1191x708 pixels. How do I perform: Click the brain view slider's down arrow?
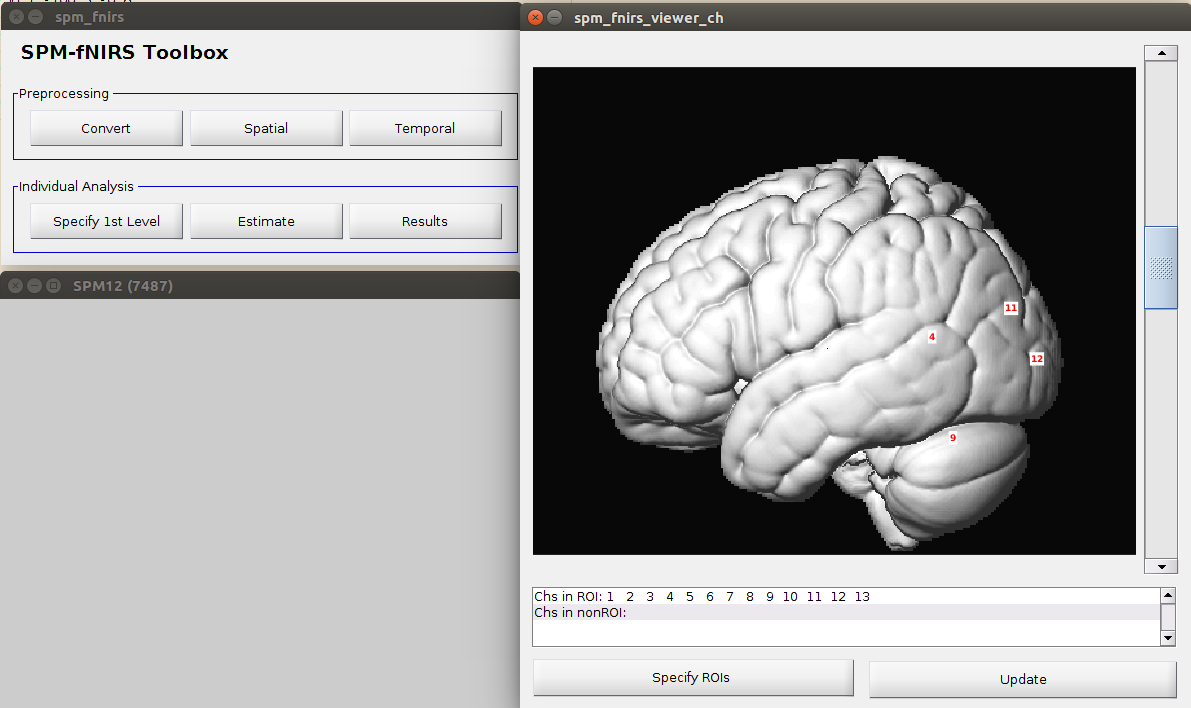(x=1160, y=566)
